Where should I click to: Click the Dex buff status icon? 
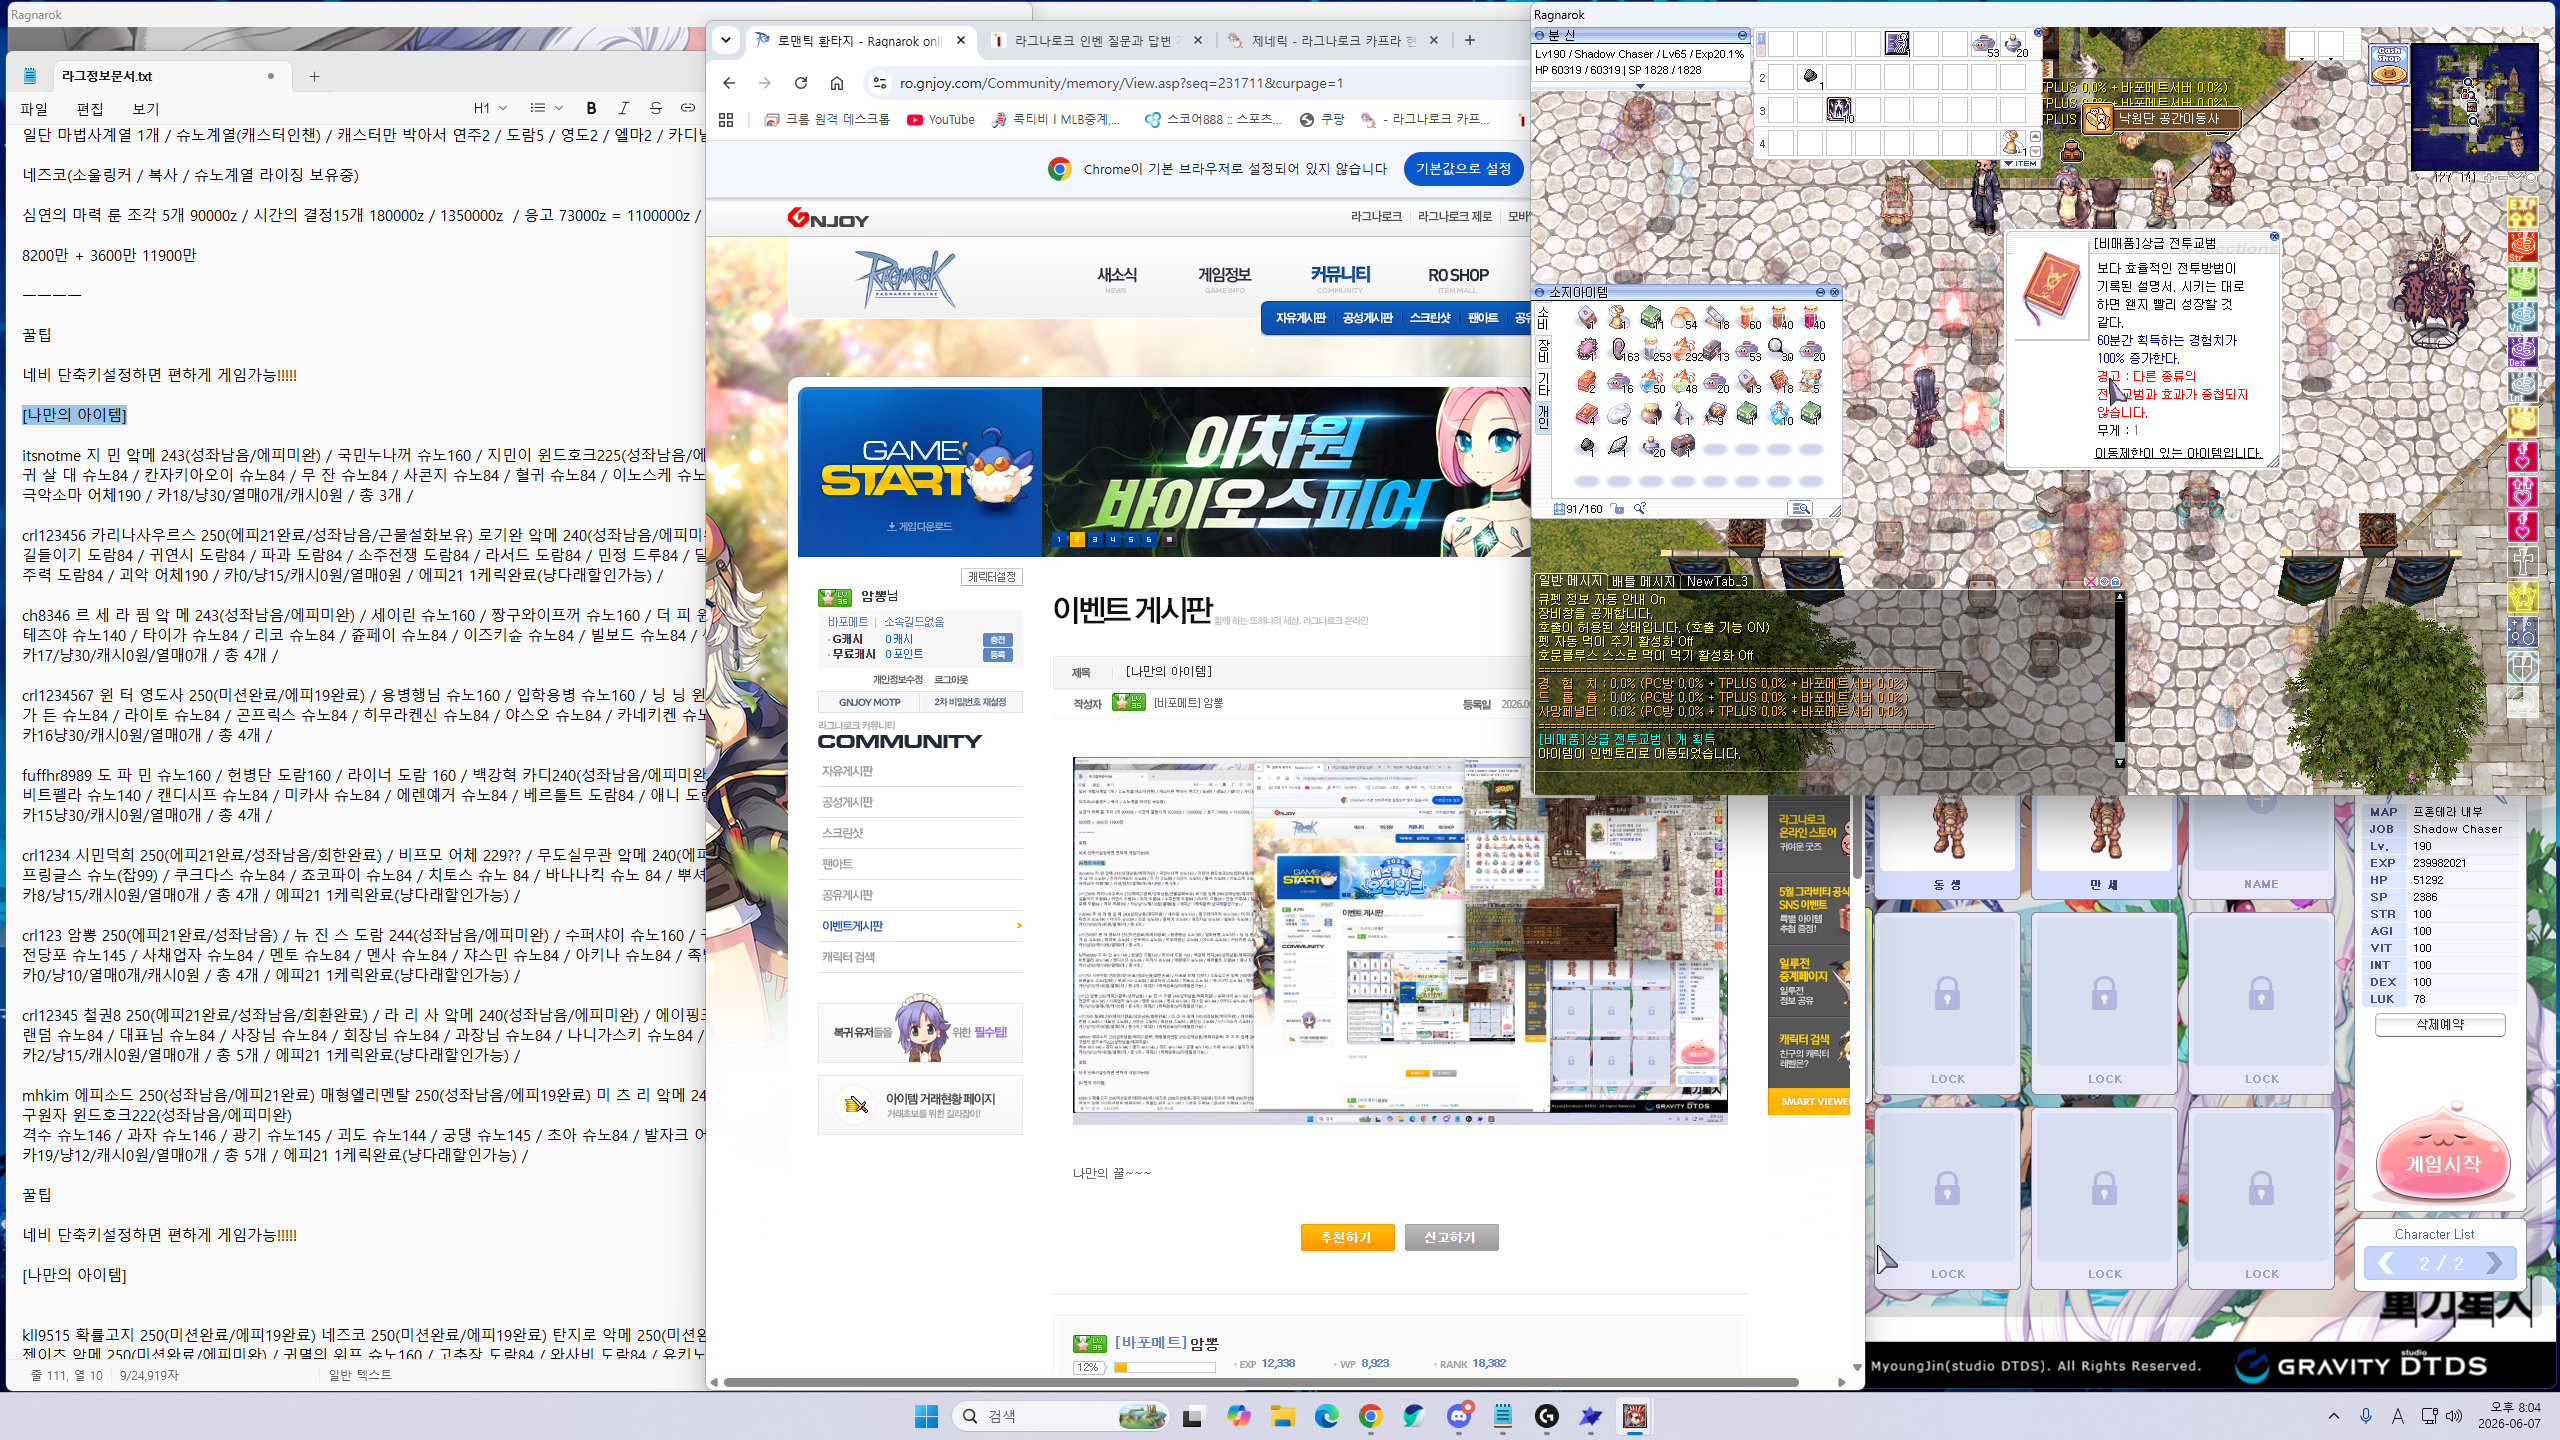2522,351
